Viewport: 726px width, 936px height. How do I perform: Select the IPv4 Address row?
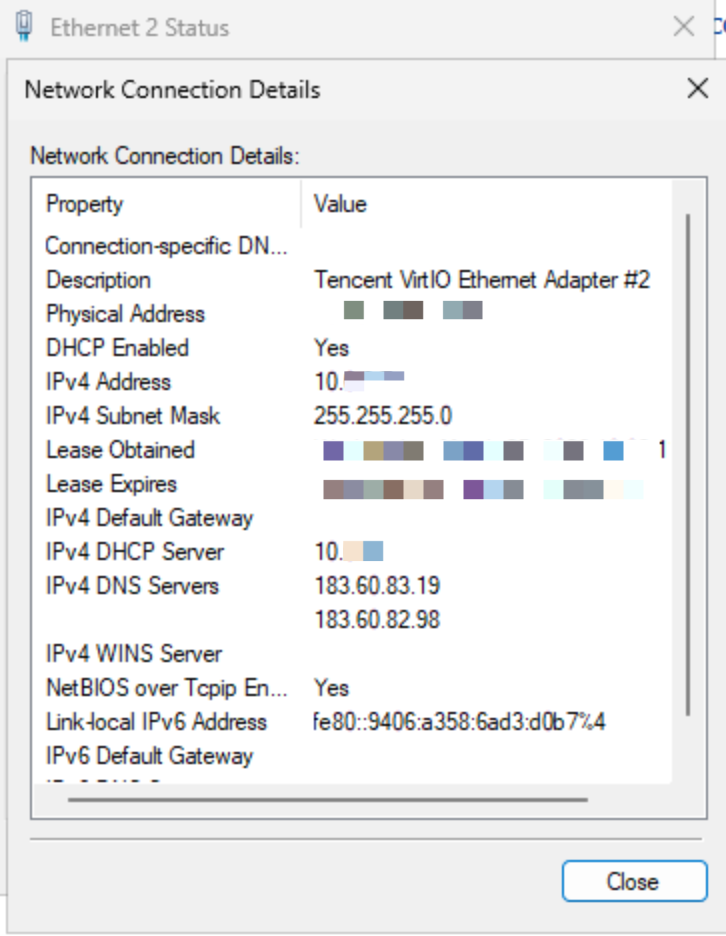(x=108, y=382)
